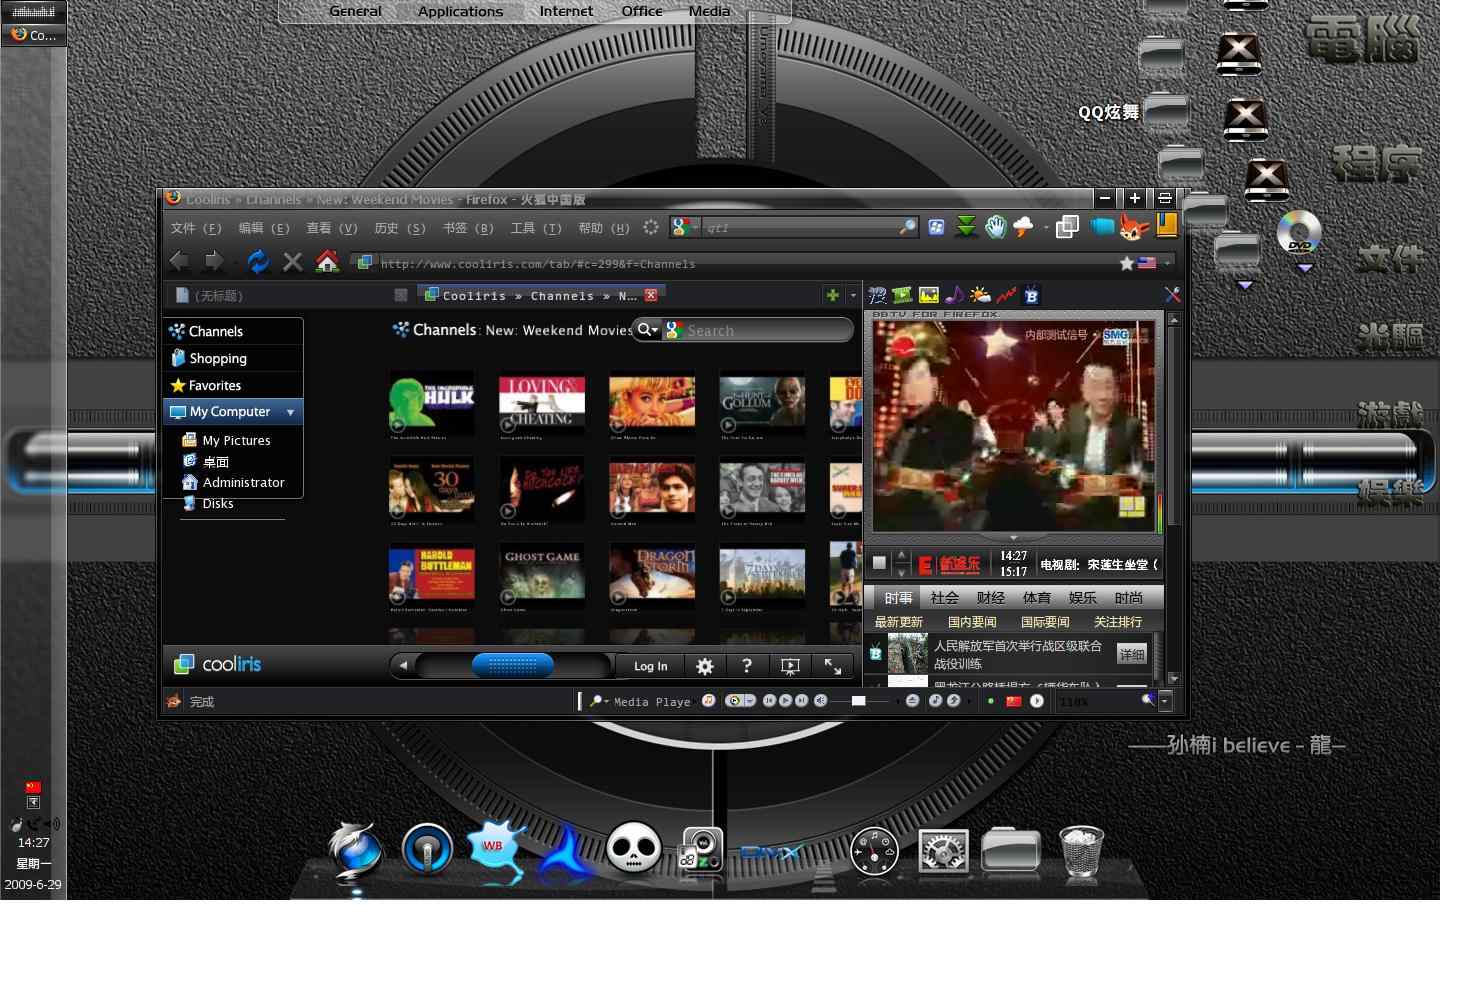Open the Google search engine dropdown
Image resolution: width=1464 pixels, height=1004 pixels.
685,227
